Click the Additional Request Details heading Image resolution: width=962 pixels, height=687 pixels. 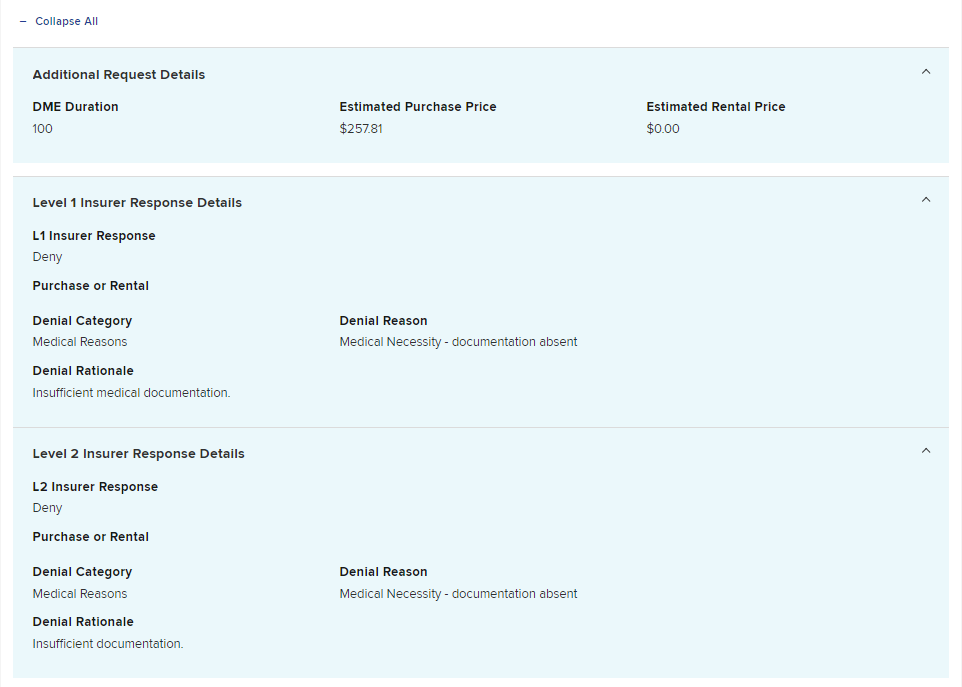(119, 75)
